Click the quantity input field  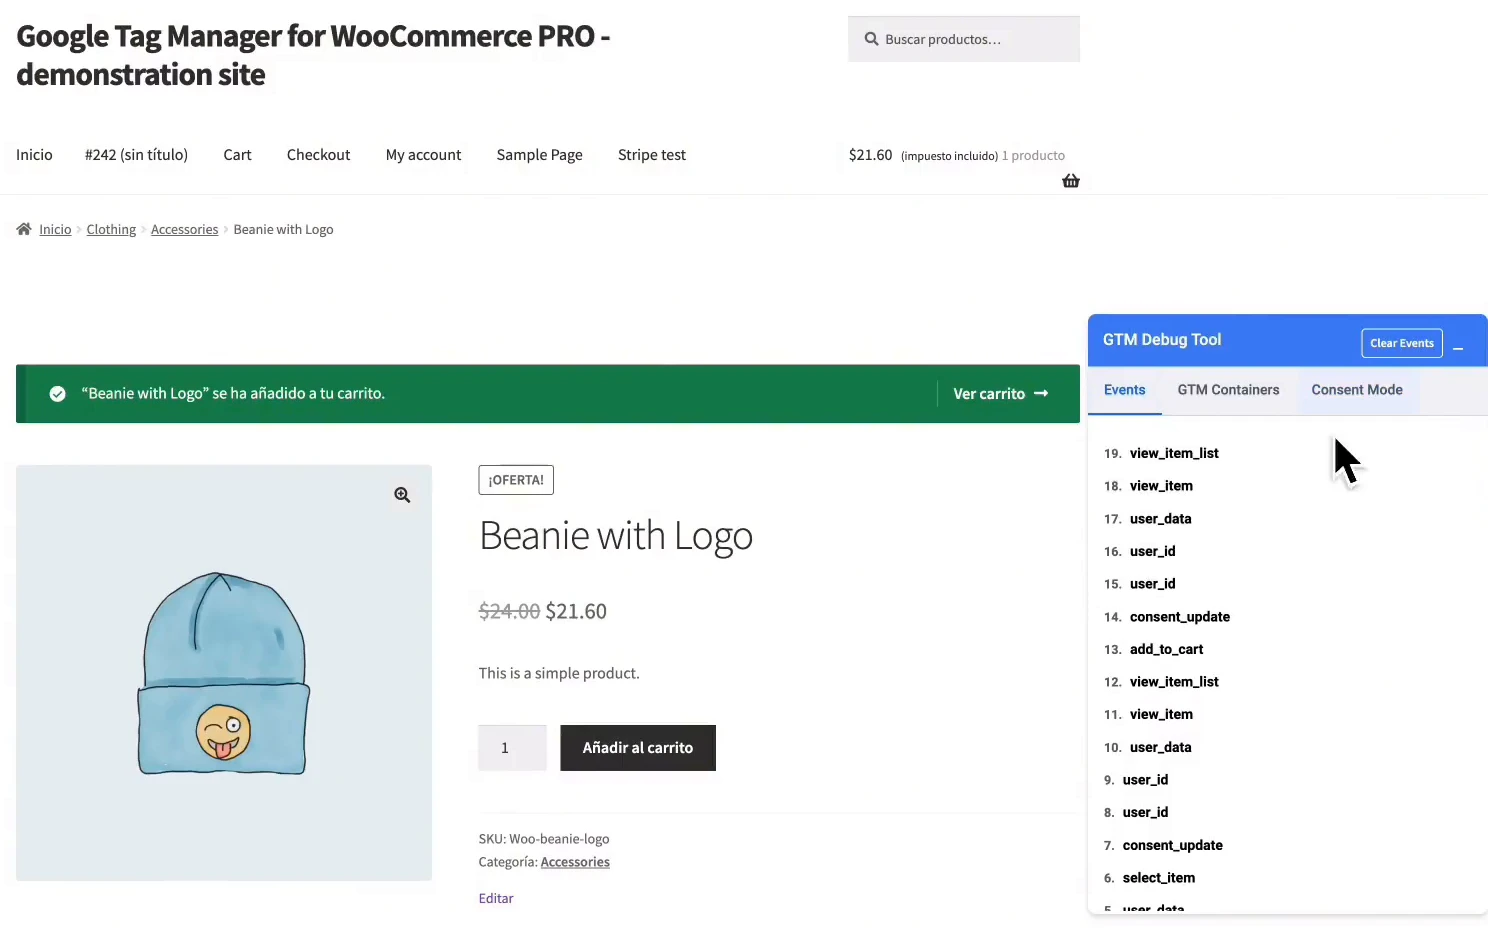[512, 748]
